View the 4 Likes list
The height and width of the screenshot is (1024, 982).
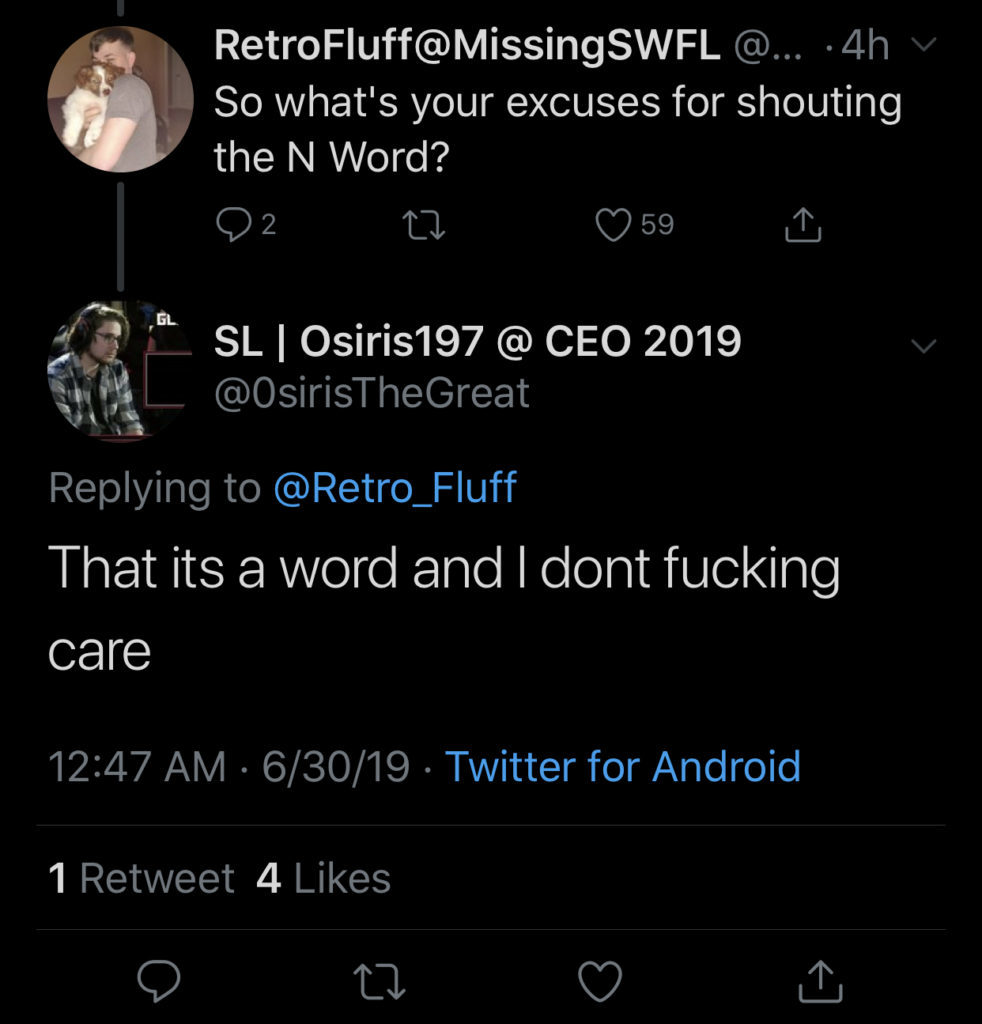[323, 878]
